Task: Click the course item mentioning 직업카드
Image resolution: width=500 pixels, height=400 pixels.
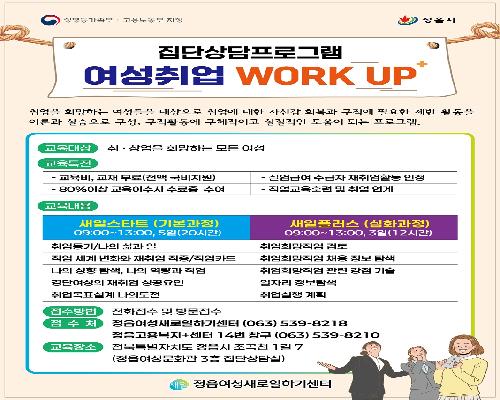Action: click(x=143, y=258)
